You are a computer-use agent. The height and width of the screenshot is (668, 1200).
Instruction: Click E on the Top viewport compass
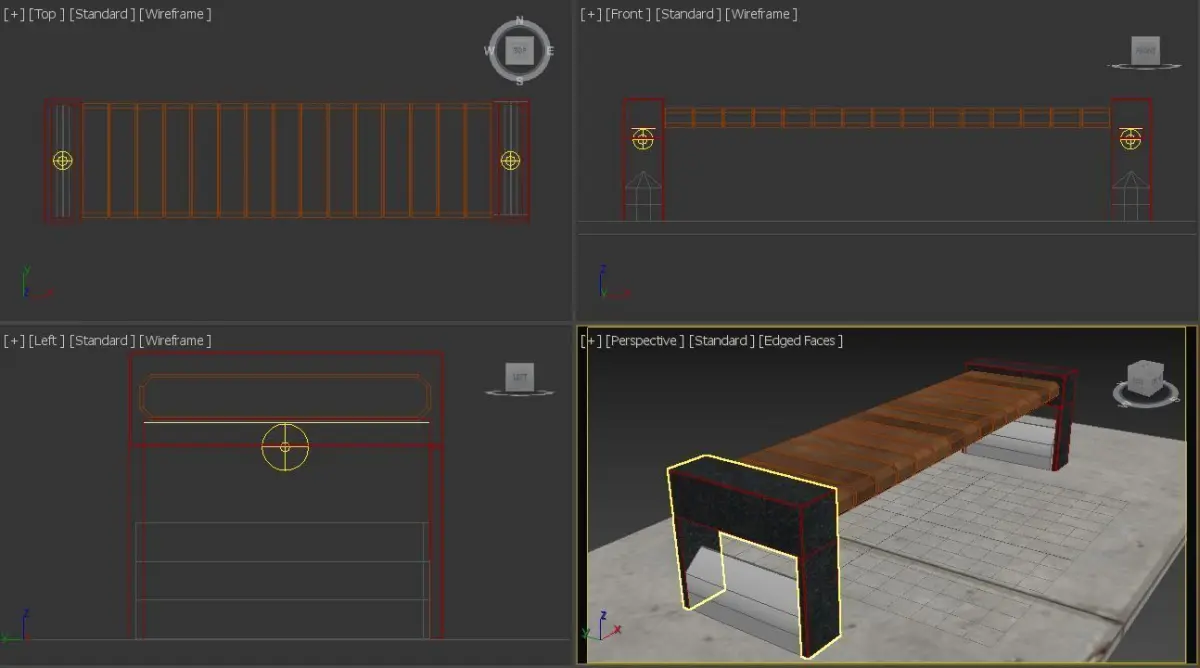click(550, 51)
